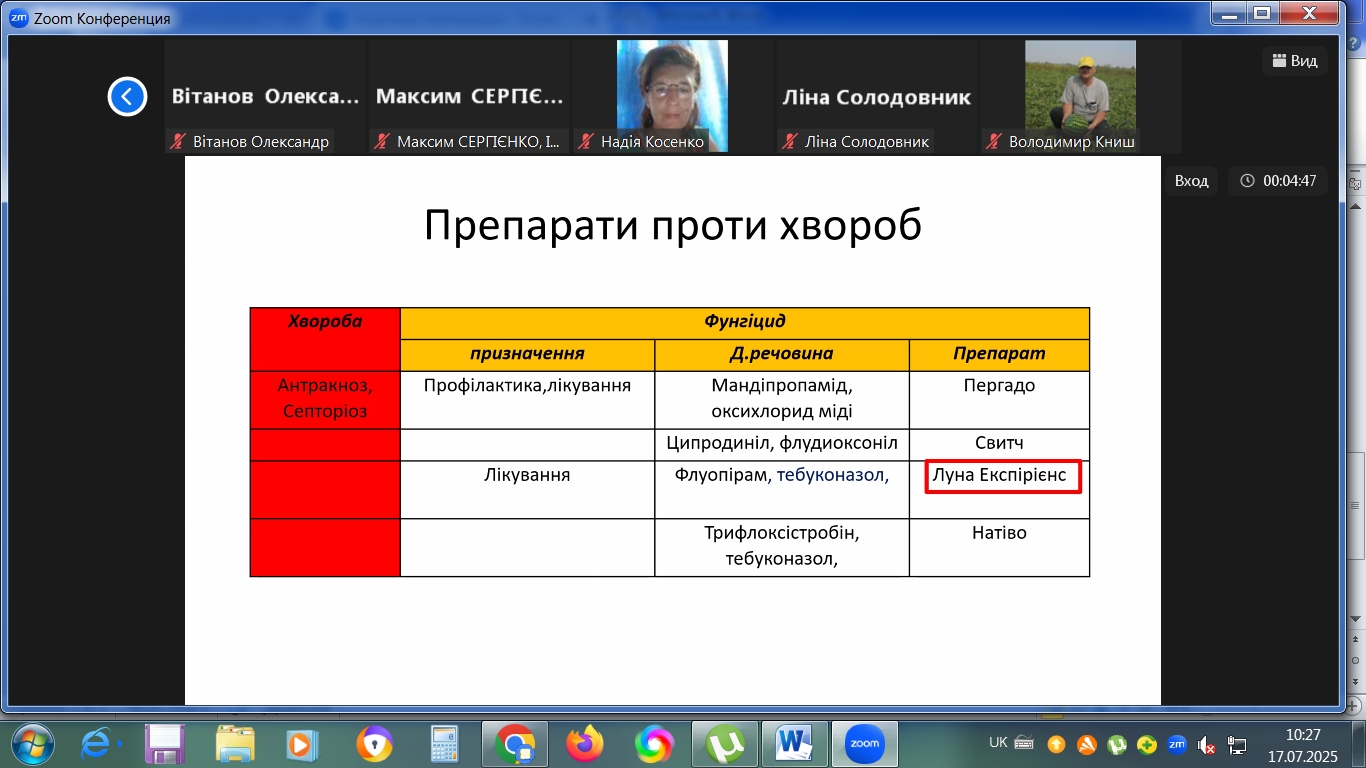Select Володимир Книш video thumbnail
The image size is (1366, 768).
pyautogui.click(x=1080, y=96)
